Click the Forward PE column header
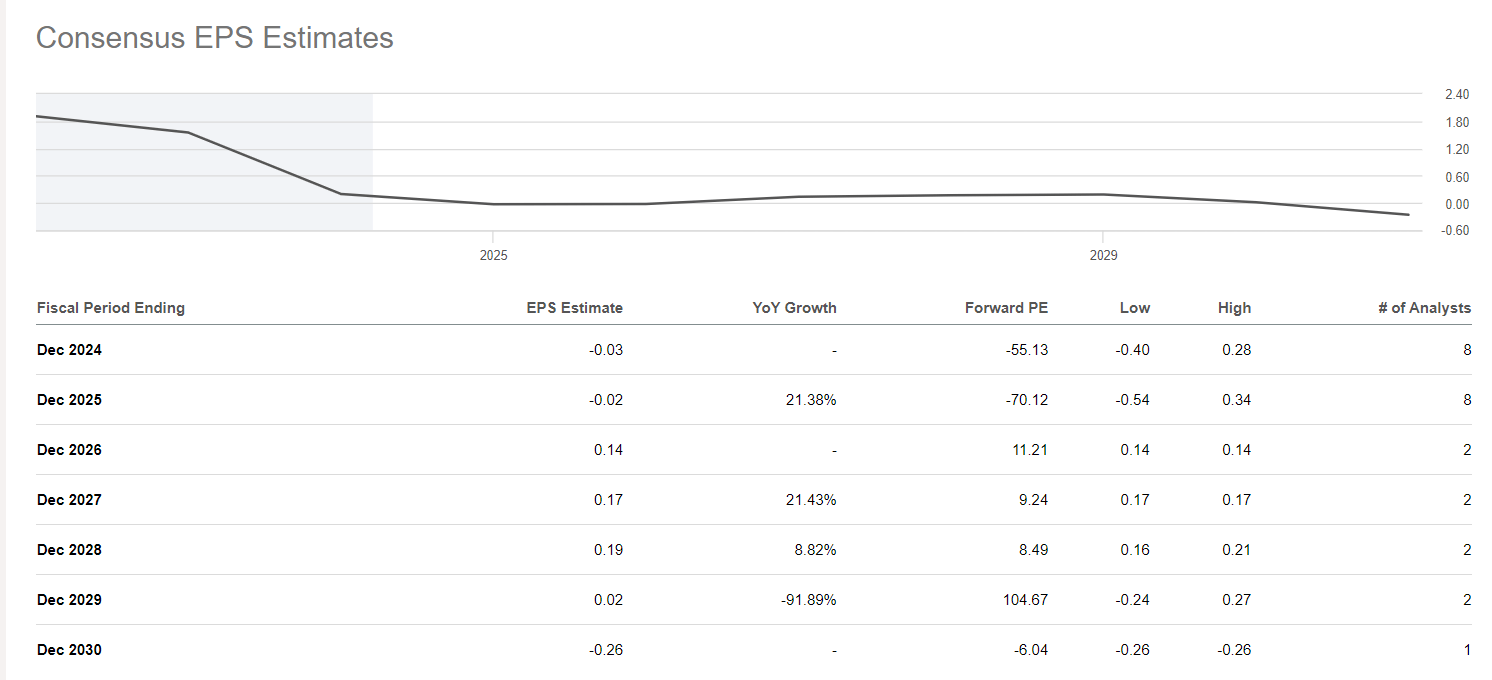 coord(1006,308)
